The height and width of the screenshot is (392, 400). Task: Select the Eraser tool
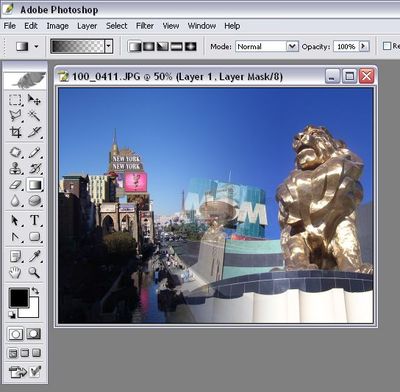pyautogui.click(x=15, y=185)
